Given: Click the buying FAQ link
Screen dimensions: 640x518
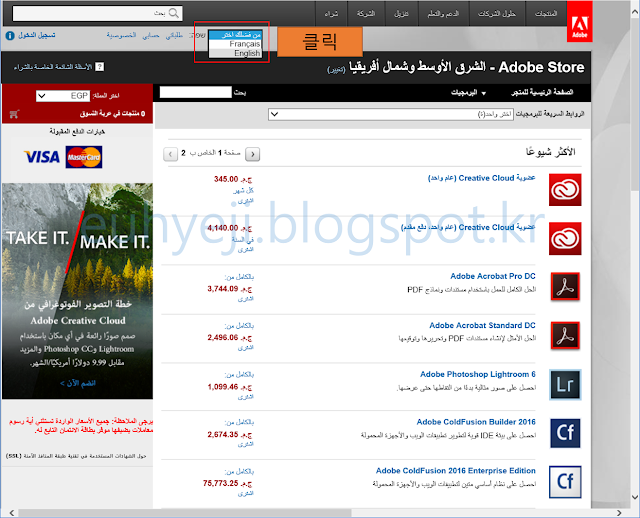Looking at the screenshot, I should [53, 67].
